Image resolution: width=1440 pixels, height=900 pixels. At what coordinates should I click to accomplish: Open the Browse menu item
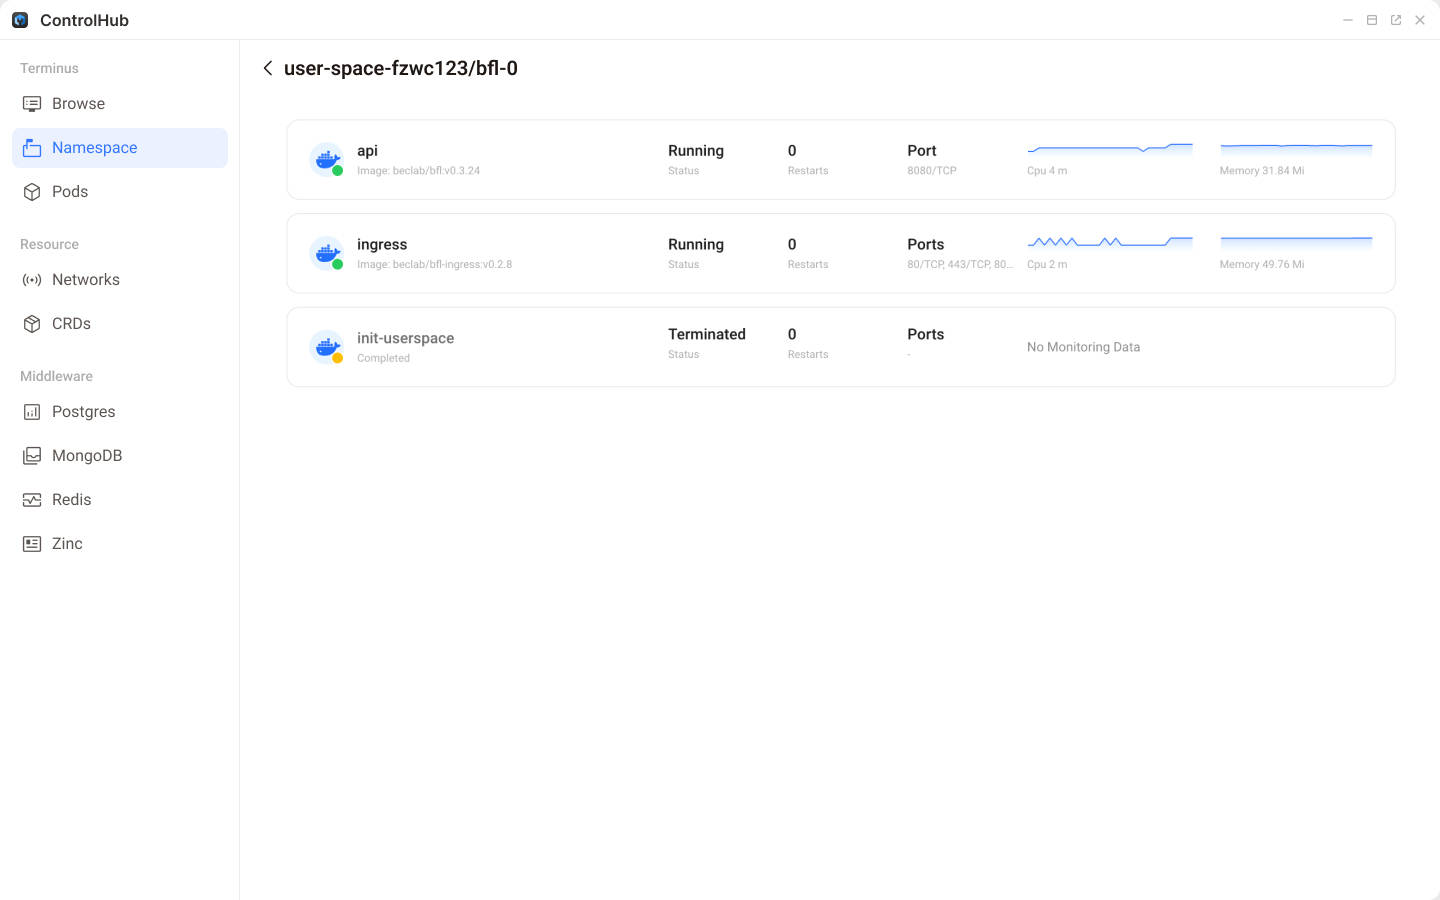[120, 104]
